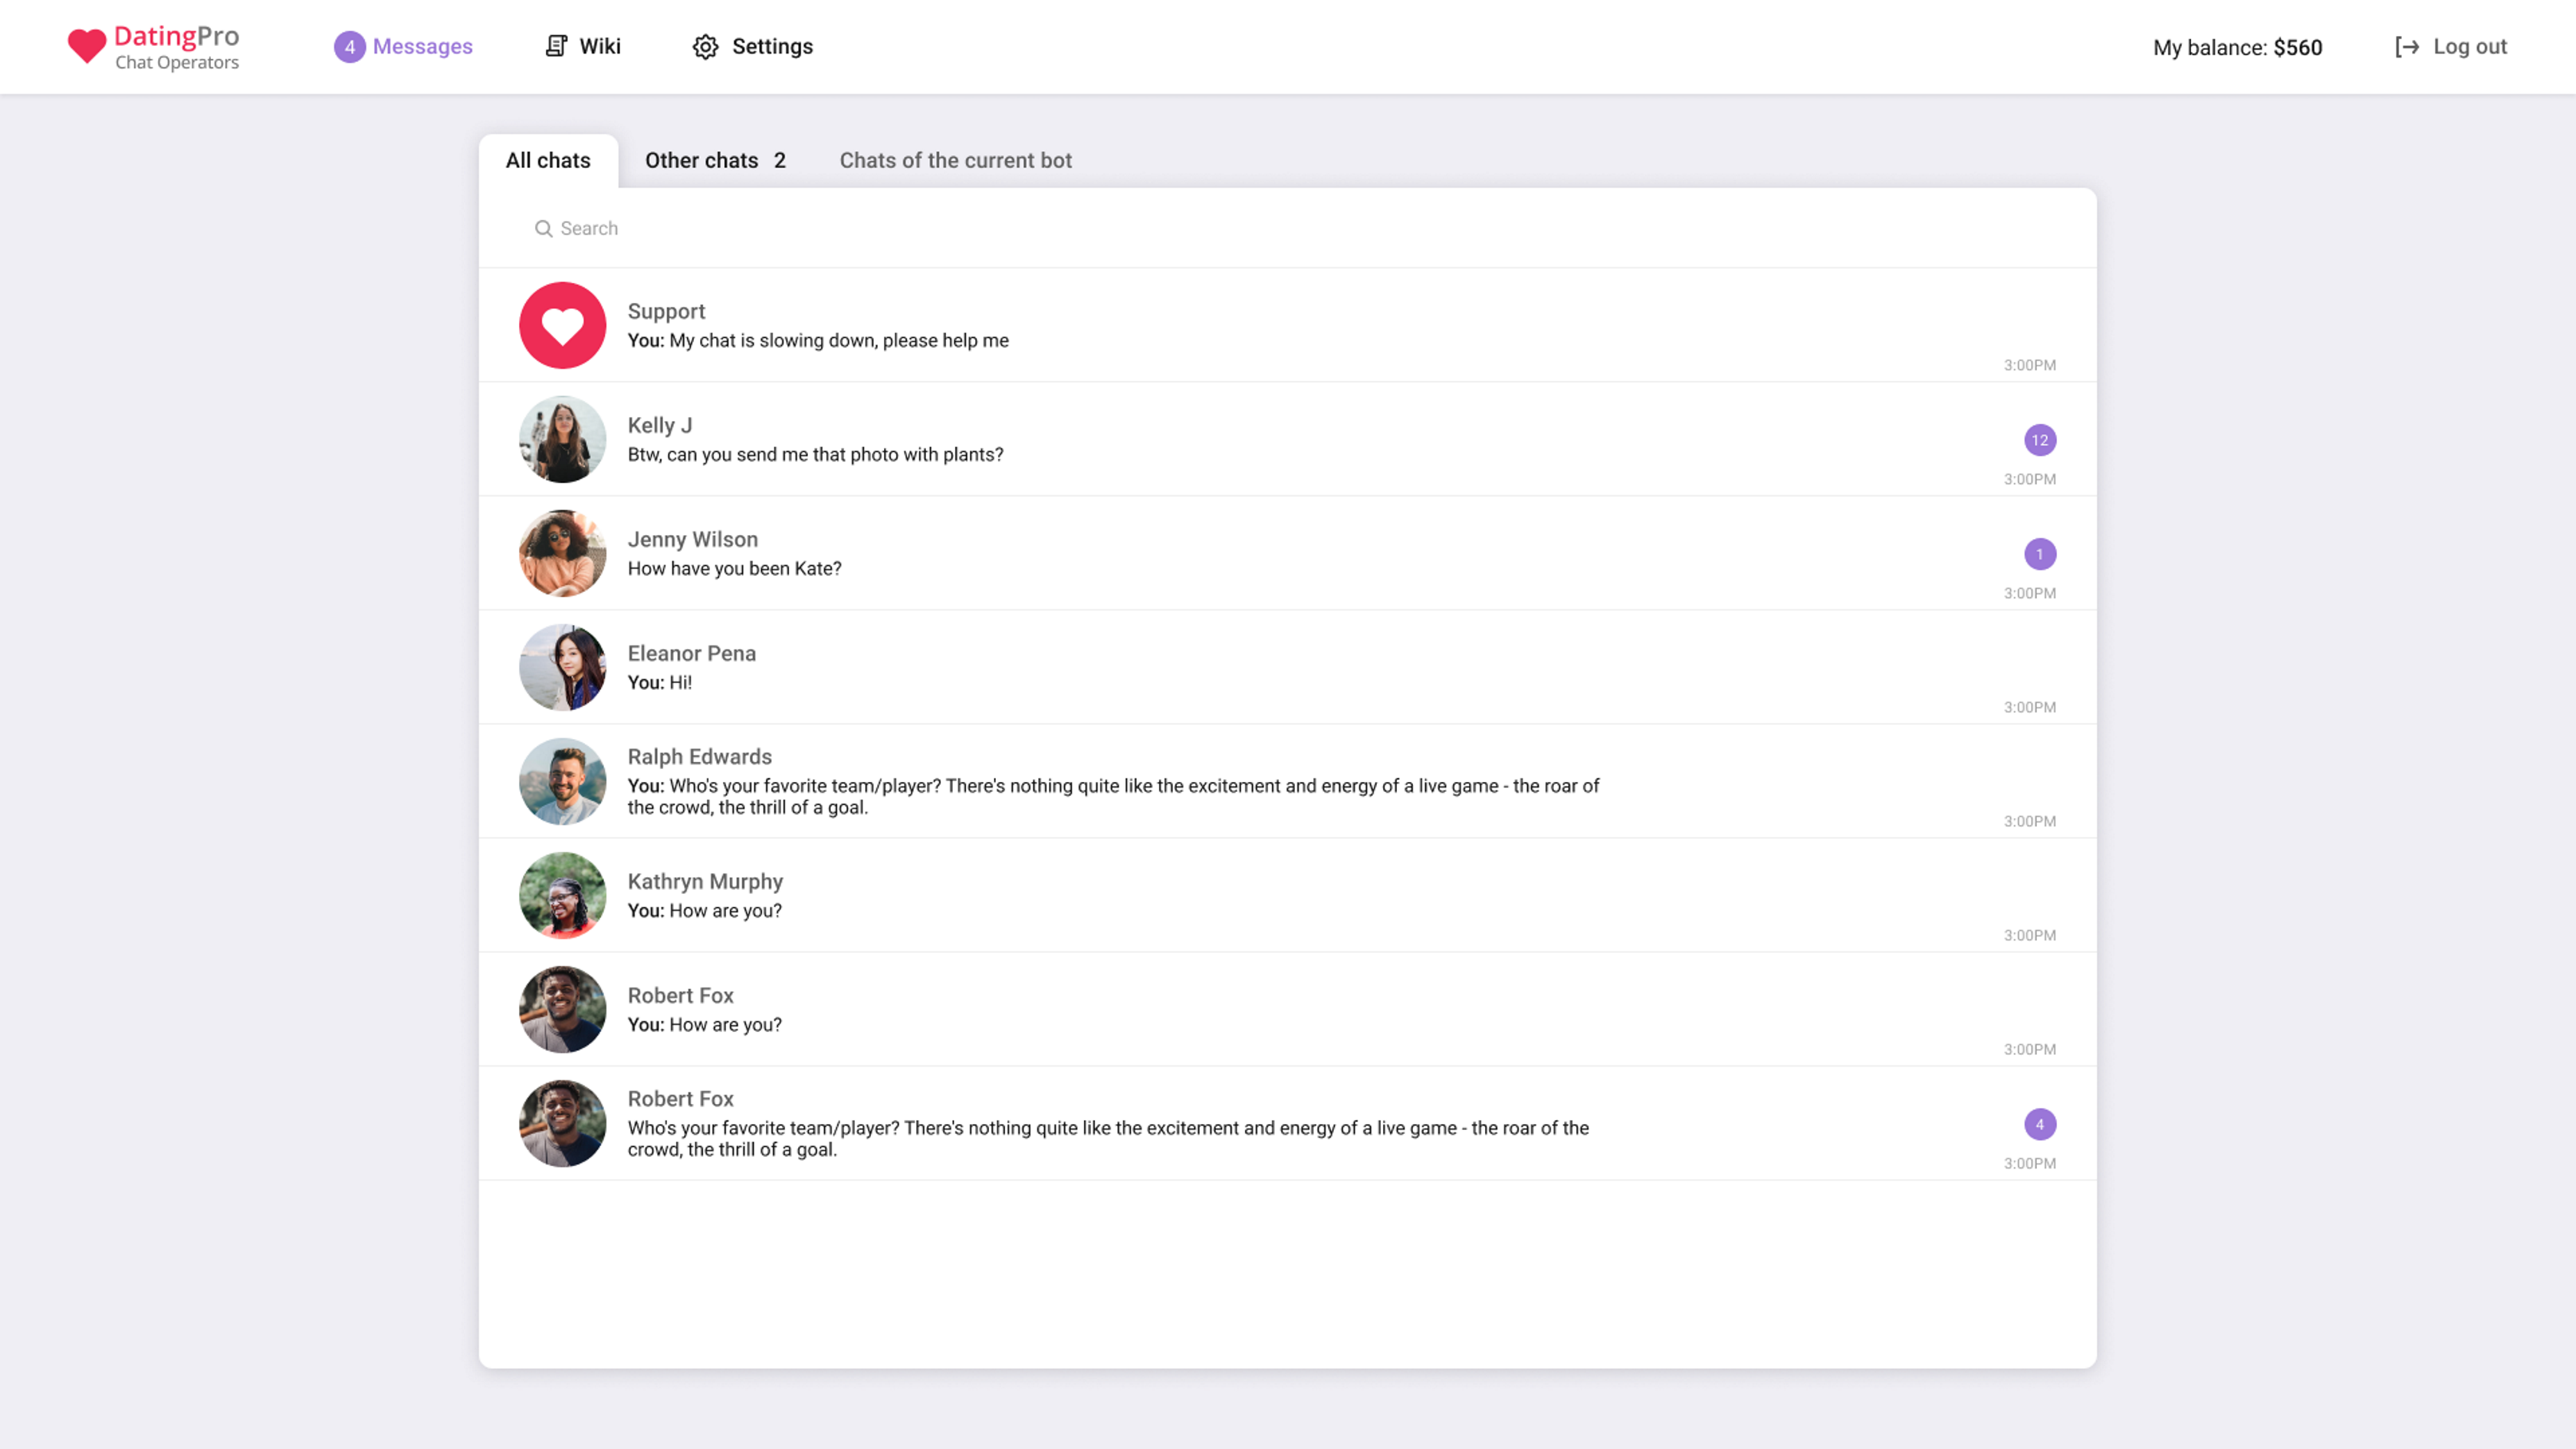Viewport: 2576px width, 1449px height.
Task: Open the Wiki page
Action: click(600, 46)
